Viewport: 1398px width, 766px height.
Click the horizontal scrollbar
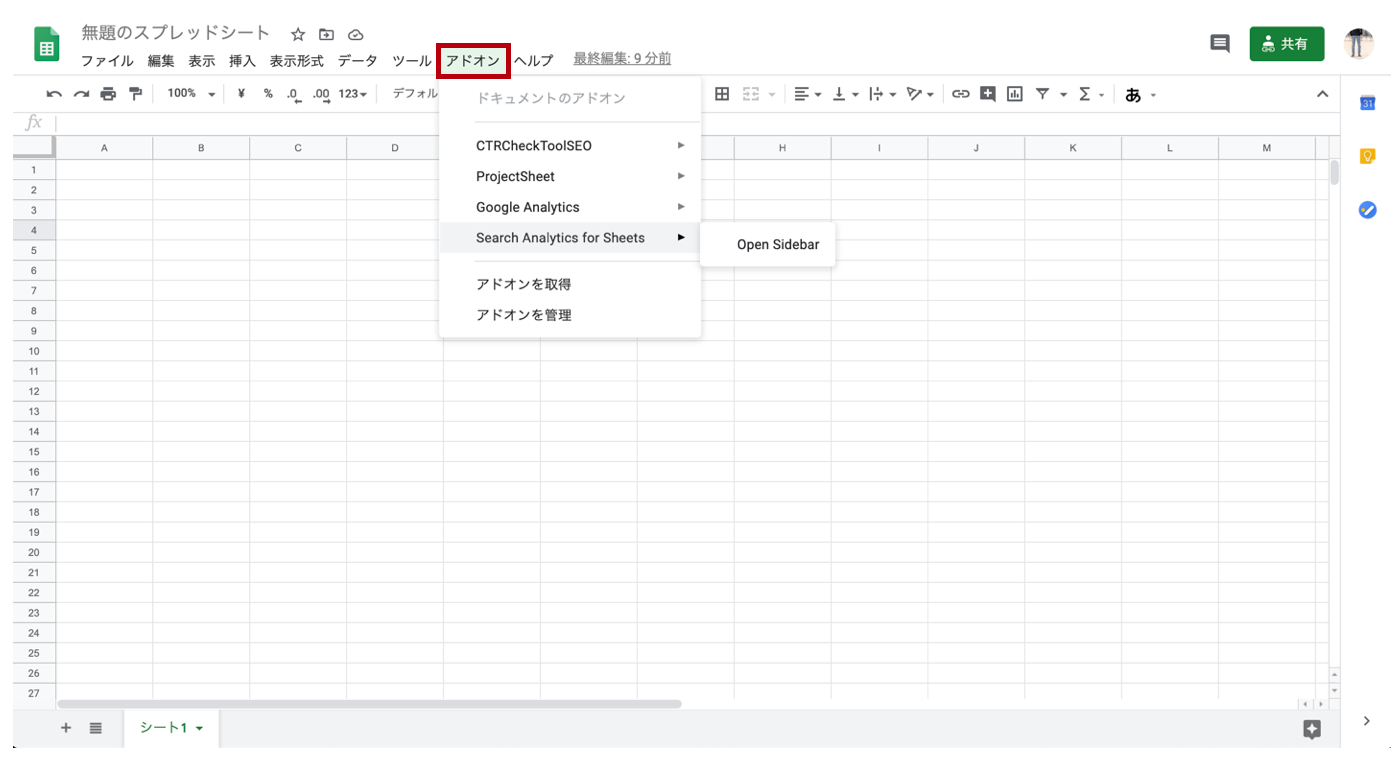370,704
